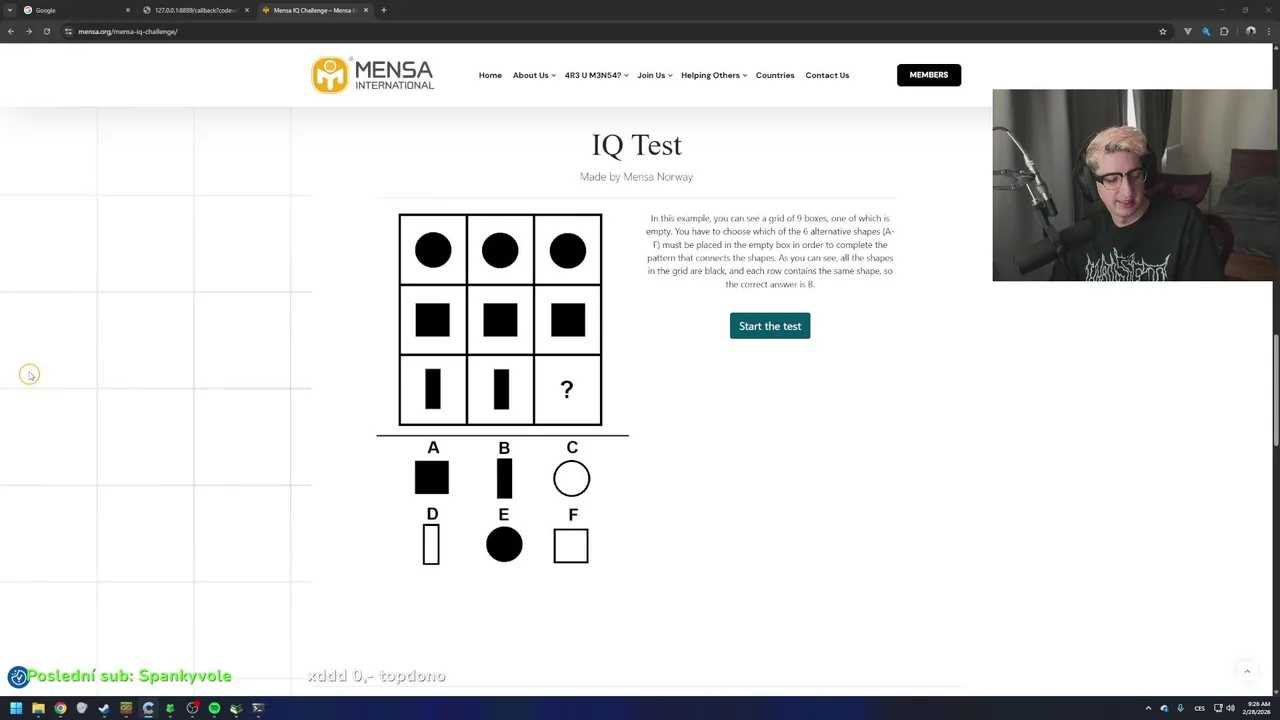Open the Countries menu item

[775, 75]
